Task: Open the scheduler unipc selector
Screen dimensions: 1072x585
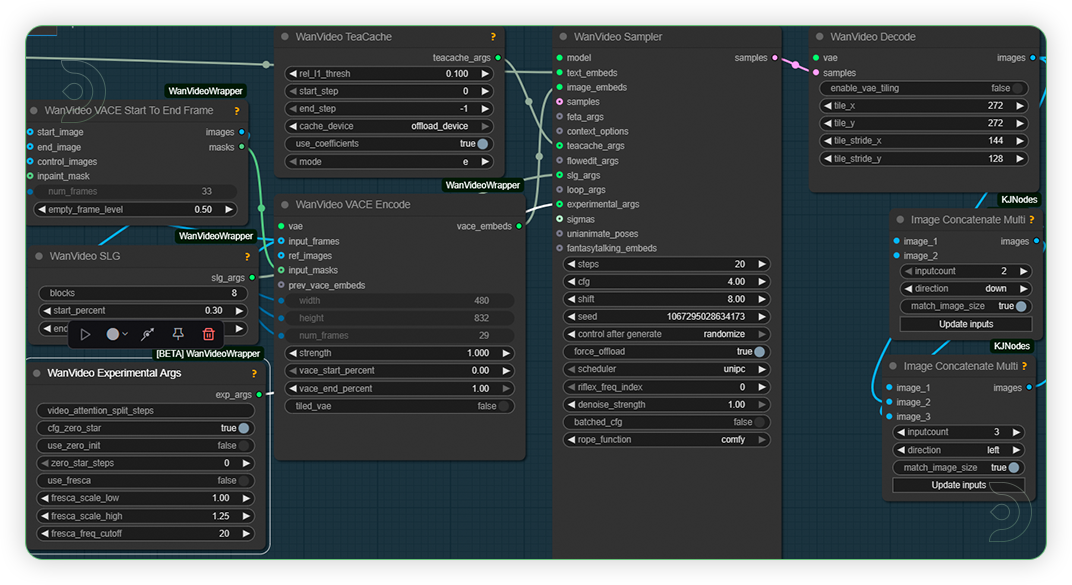Action: click(x=667, y=369)
